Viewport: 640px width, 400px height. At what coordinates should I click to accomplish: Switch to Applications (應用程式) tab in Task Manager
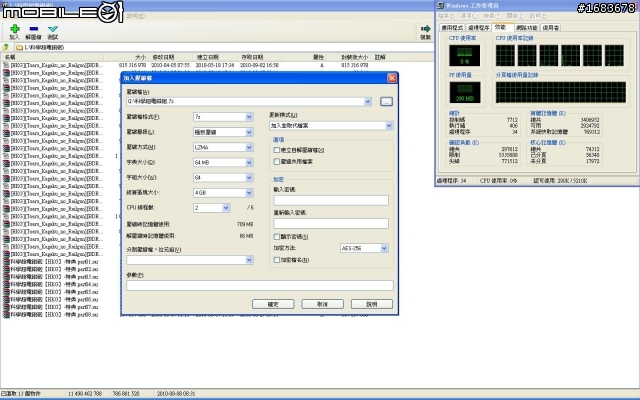click(x=452, y=28)
